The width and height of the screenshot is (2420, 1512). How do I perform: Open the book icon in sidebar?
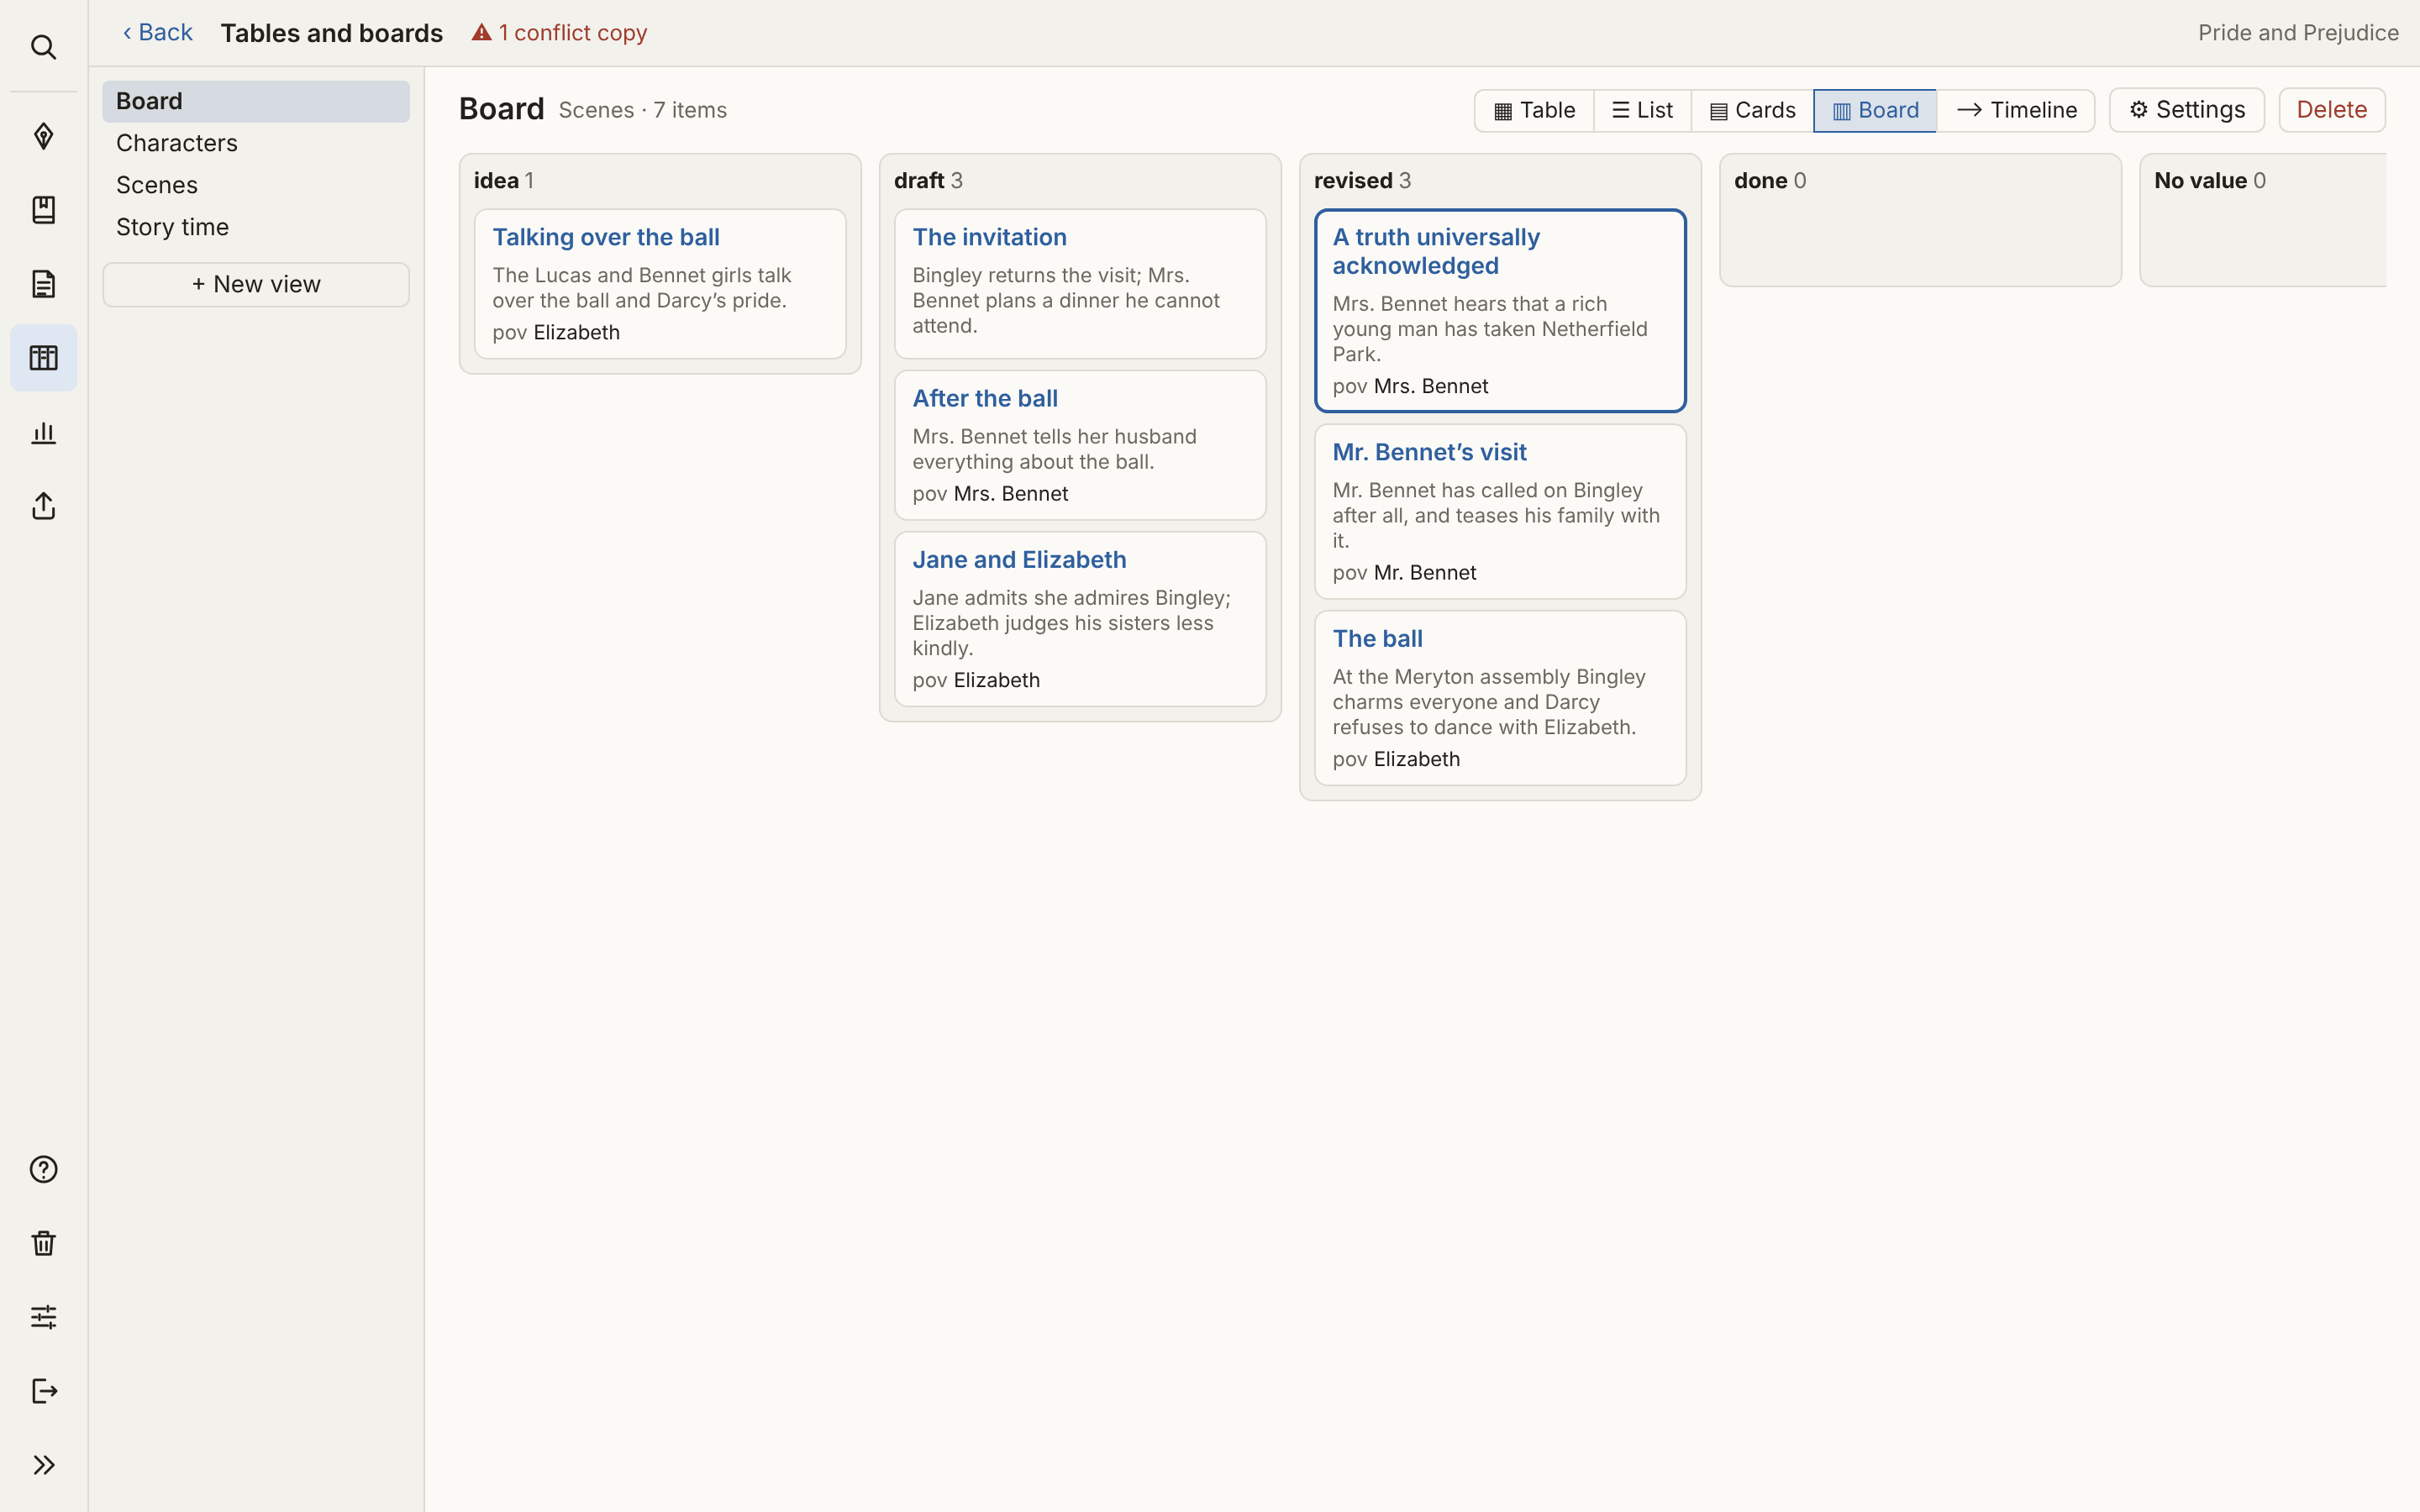[x=43, y=210]
